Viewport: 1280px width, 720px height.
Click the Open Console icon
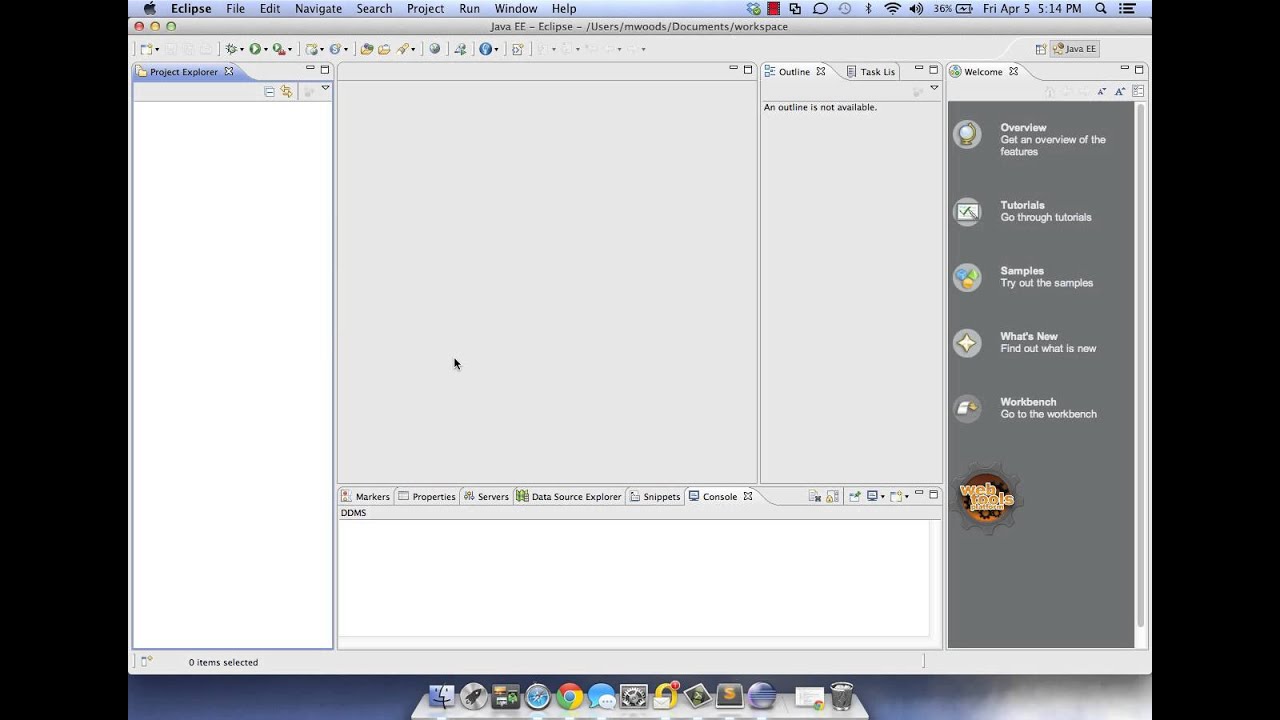point(896,496)
